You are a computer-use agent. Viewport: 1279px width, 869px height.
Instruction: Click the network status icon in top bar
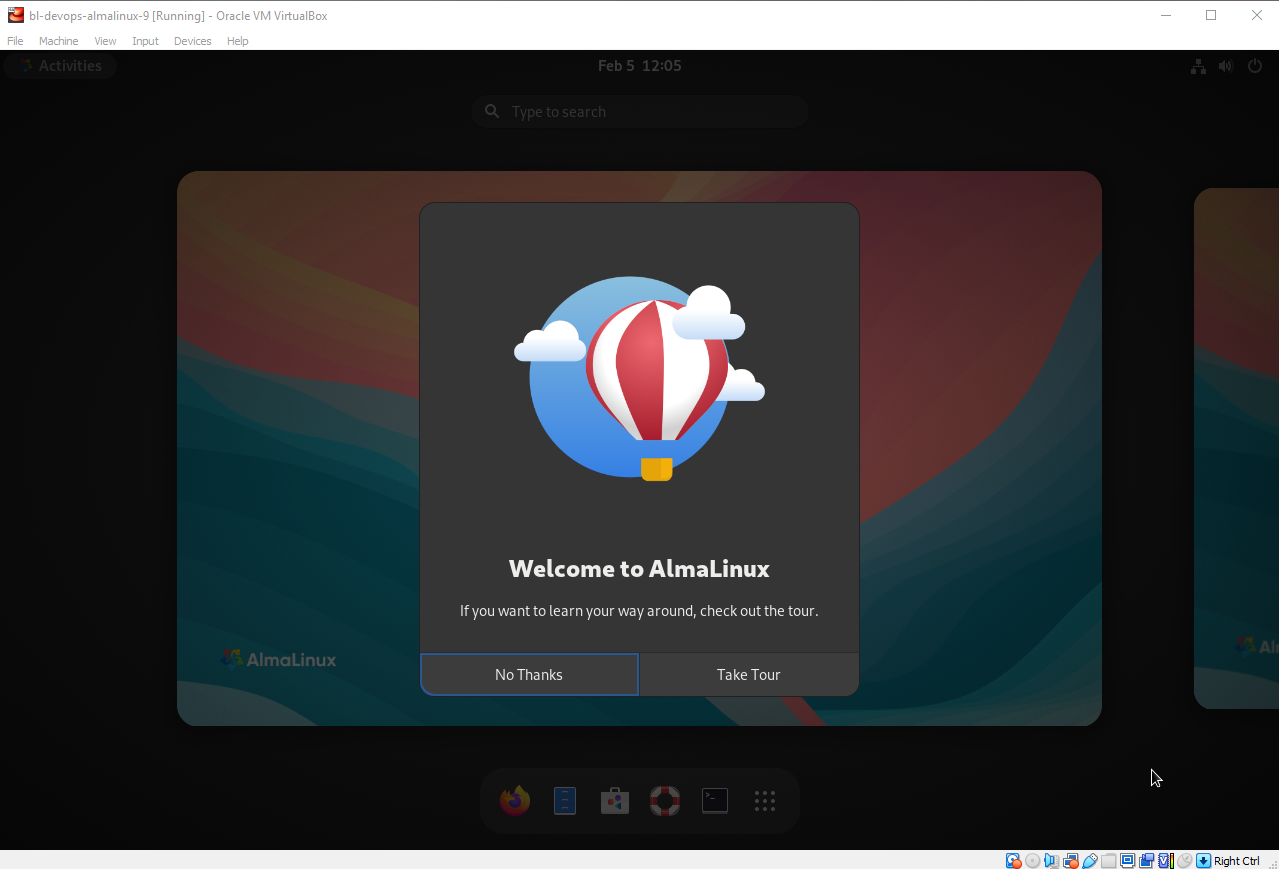1198,66
